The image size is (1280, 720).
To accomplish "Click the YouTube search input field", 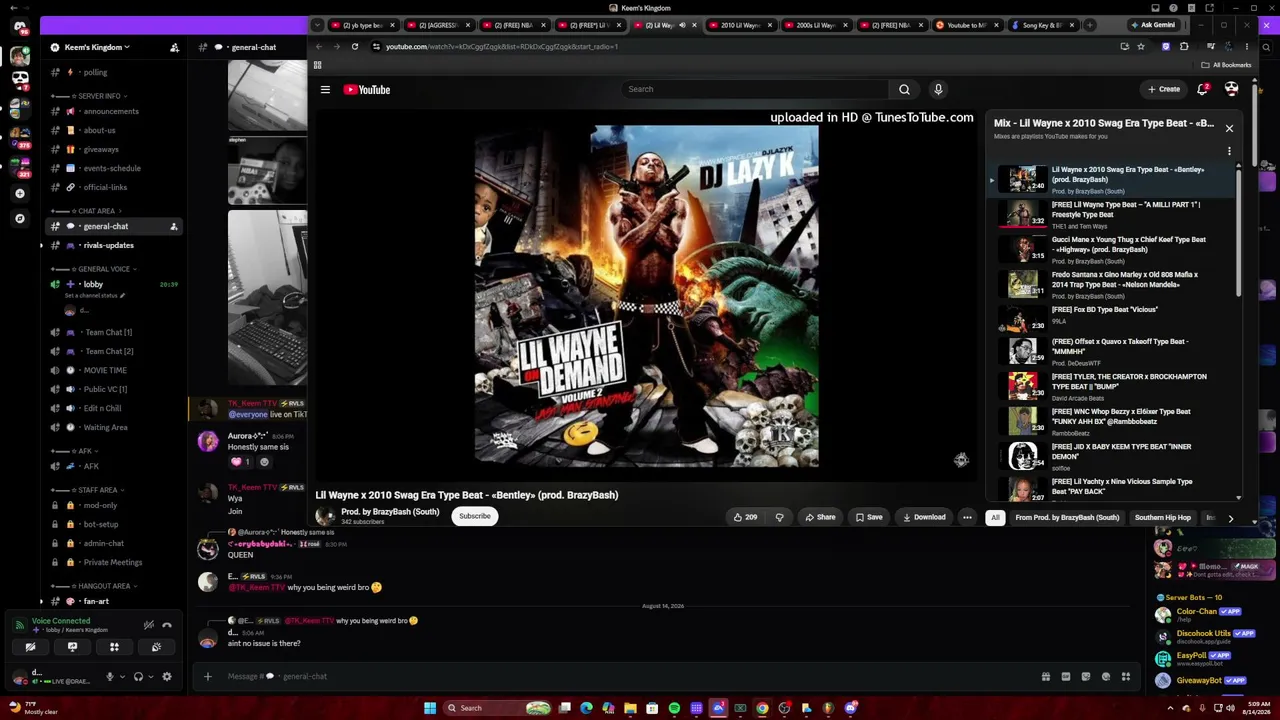I will tap(755, 89).
